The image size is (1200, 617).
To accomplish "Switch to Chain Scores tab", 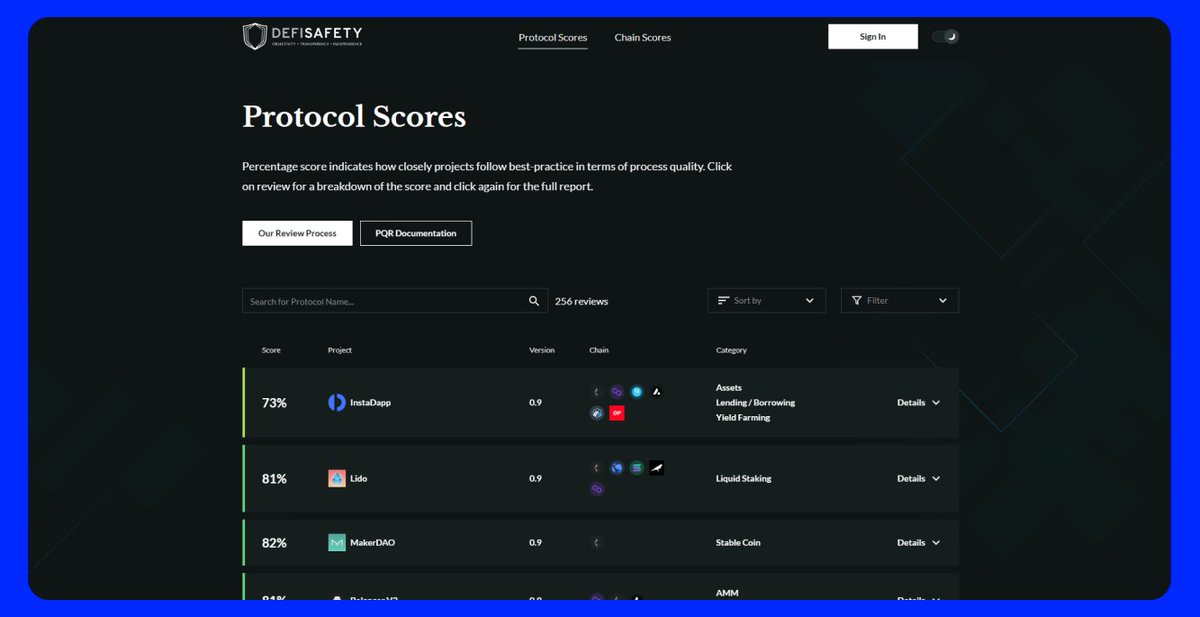I will point(643,38).
